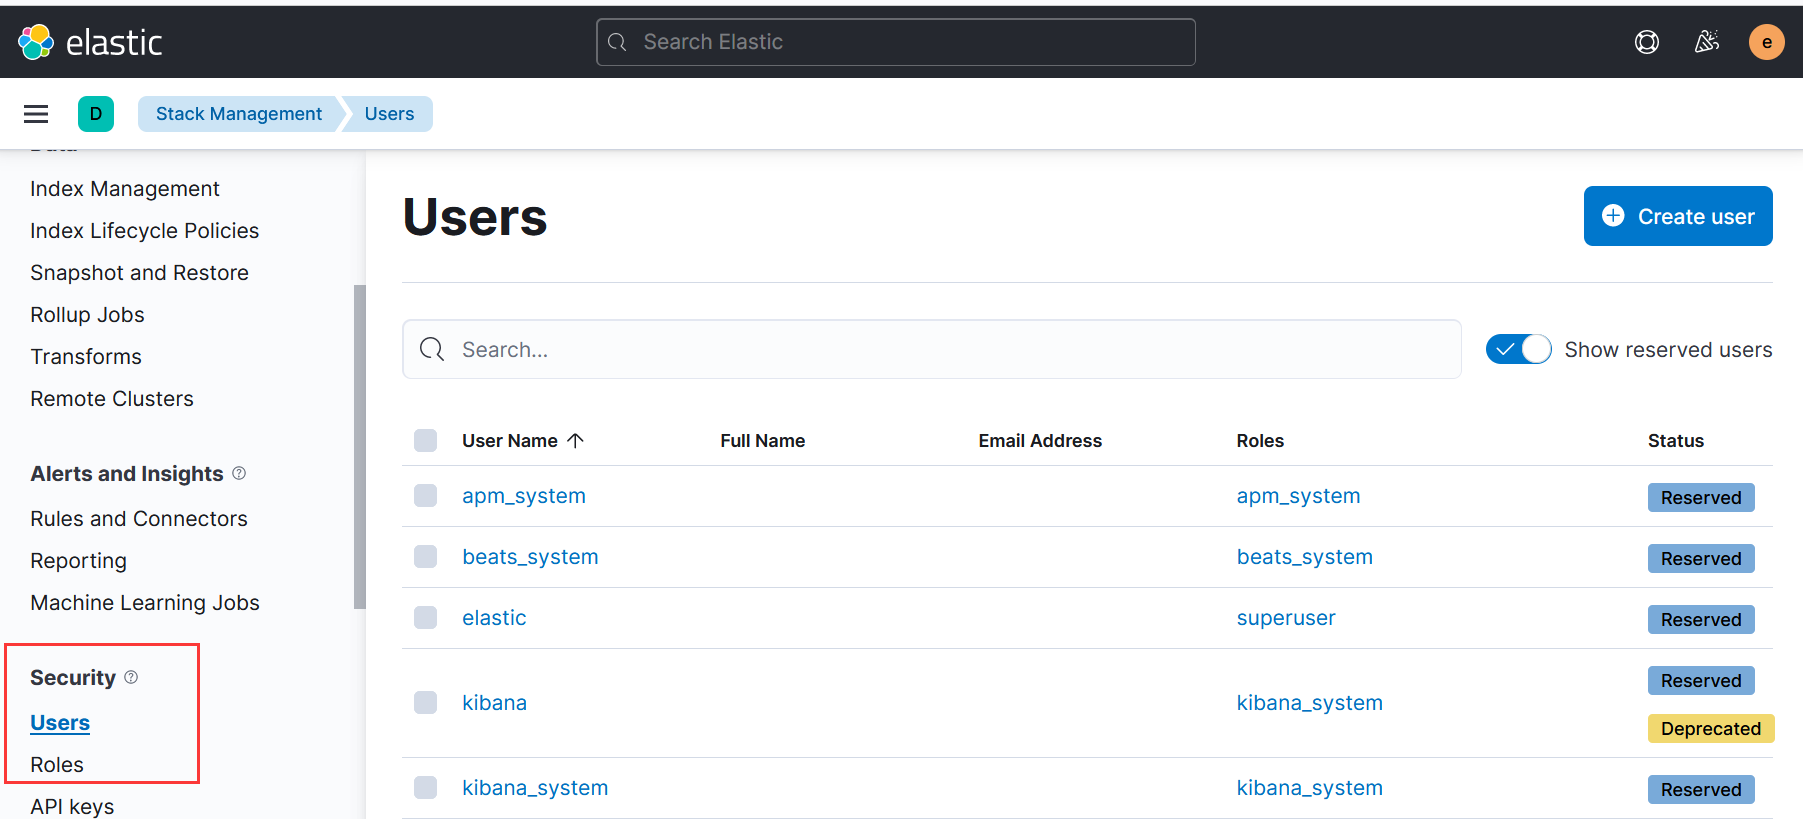The width and height of the screenshot is (1803, 819).
Task: Open kibana_system role in kibana row
Action: (1310, 703)
